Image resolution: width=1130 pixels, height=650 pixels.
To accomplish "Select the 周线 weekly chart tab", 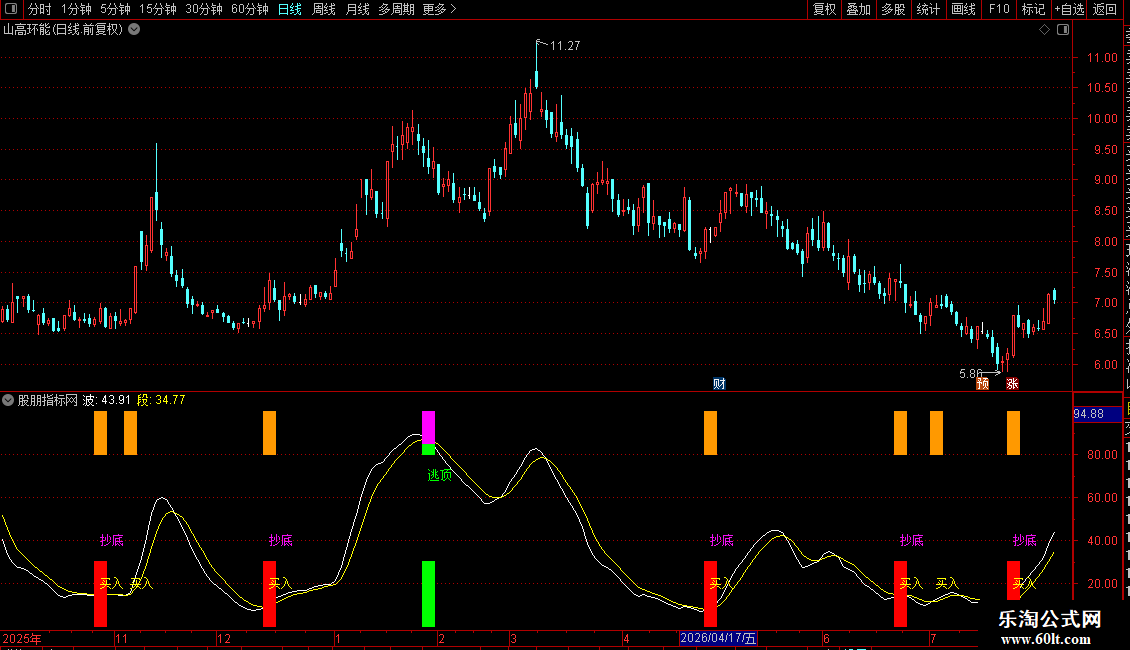I will coord(324,9).
